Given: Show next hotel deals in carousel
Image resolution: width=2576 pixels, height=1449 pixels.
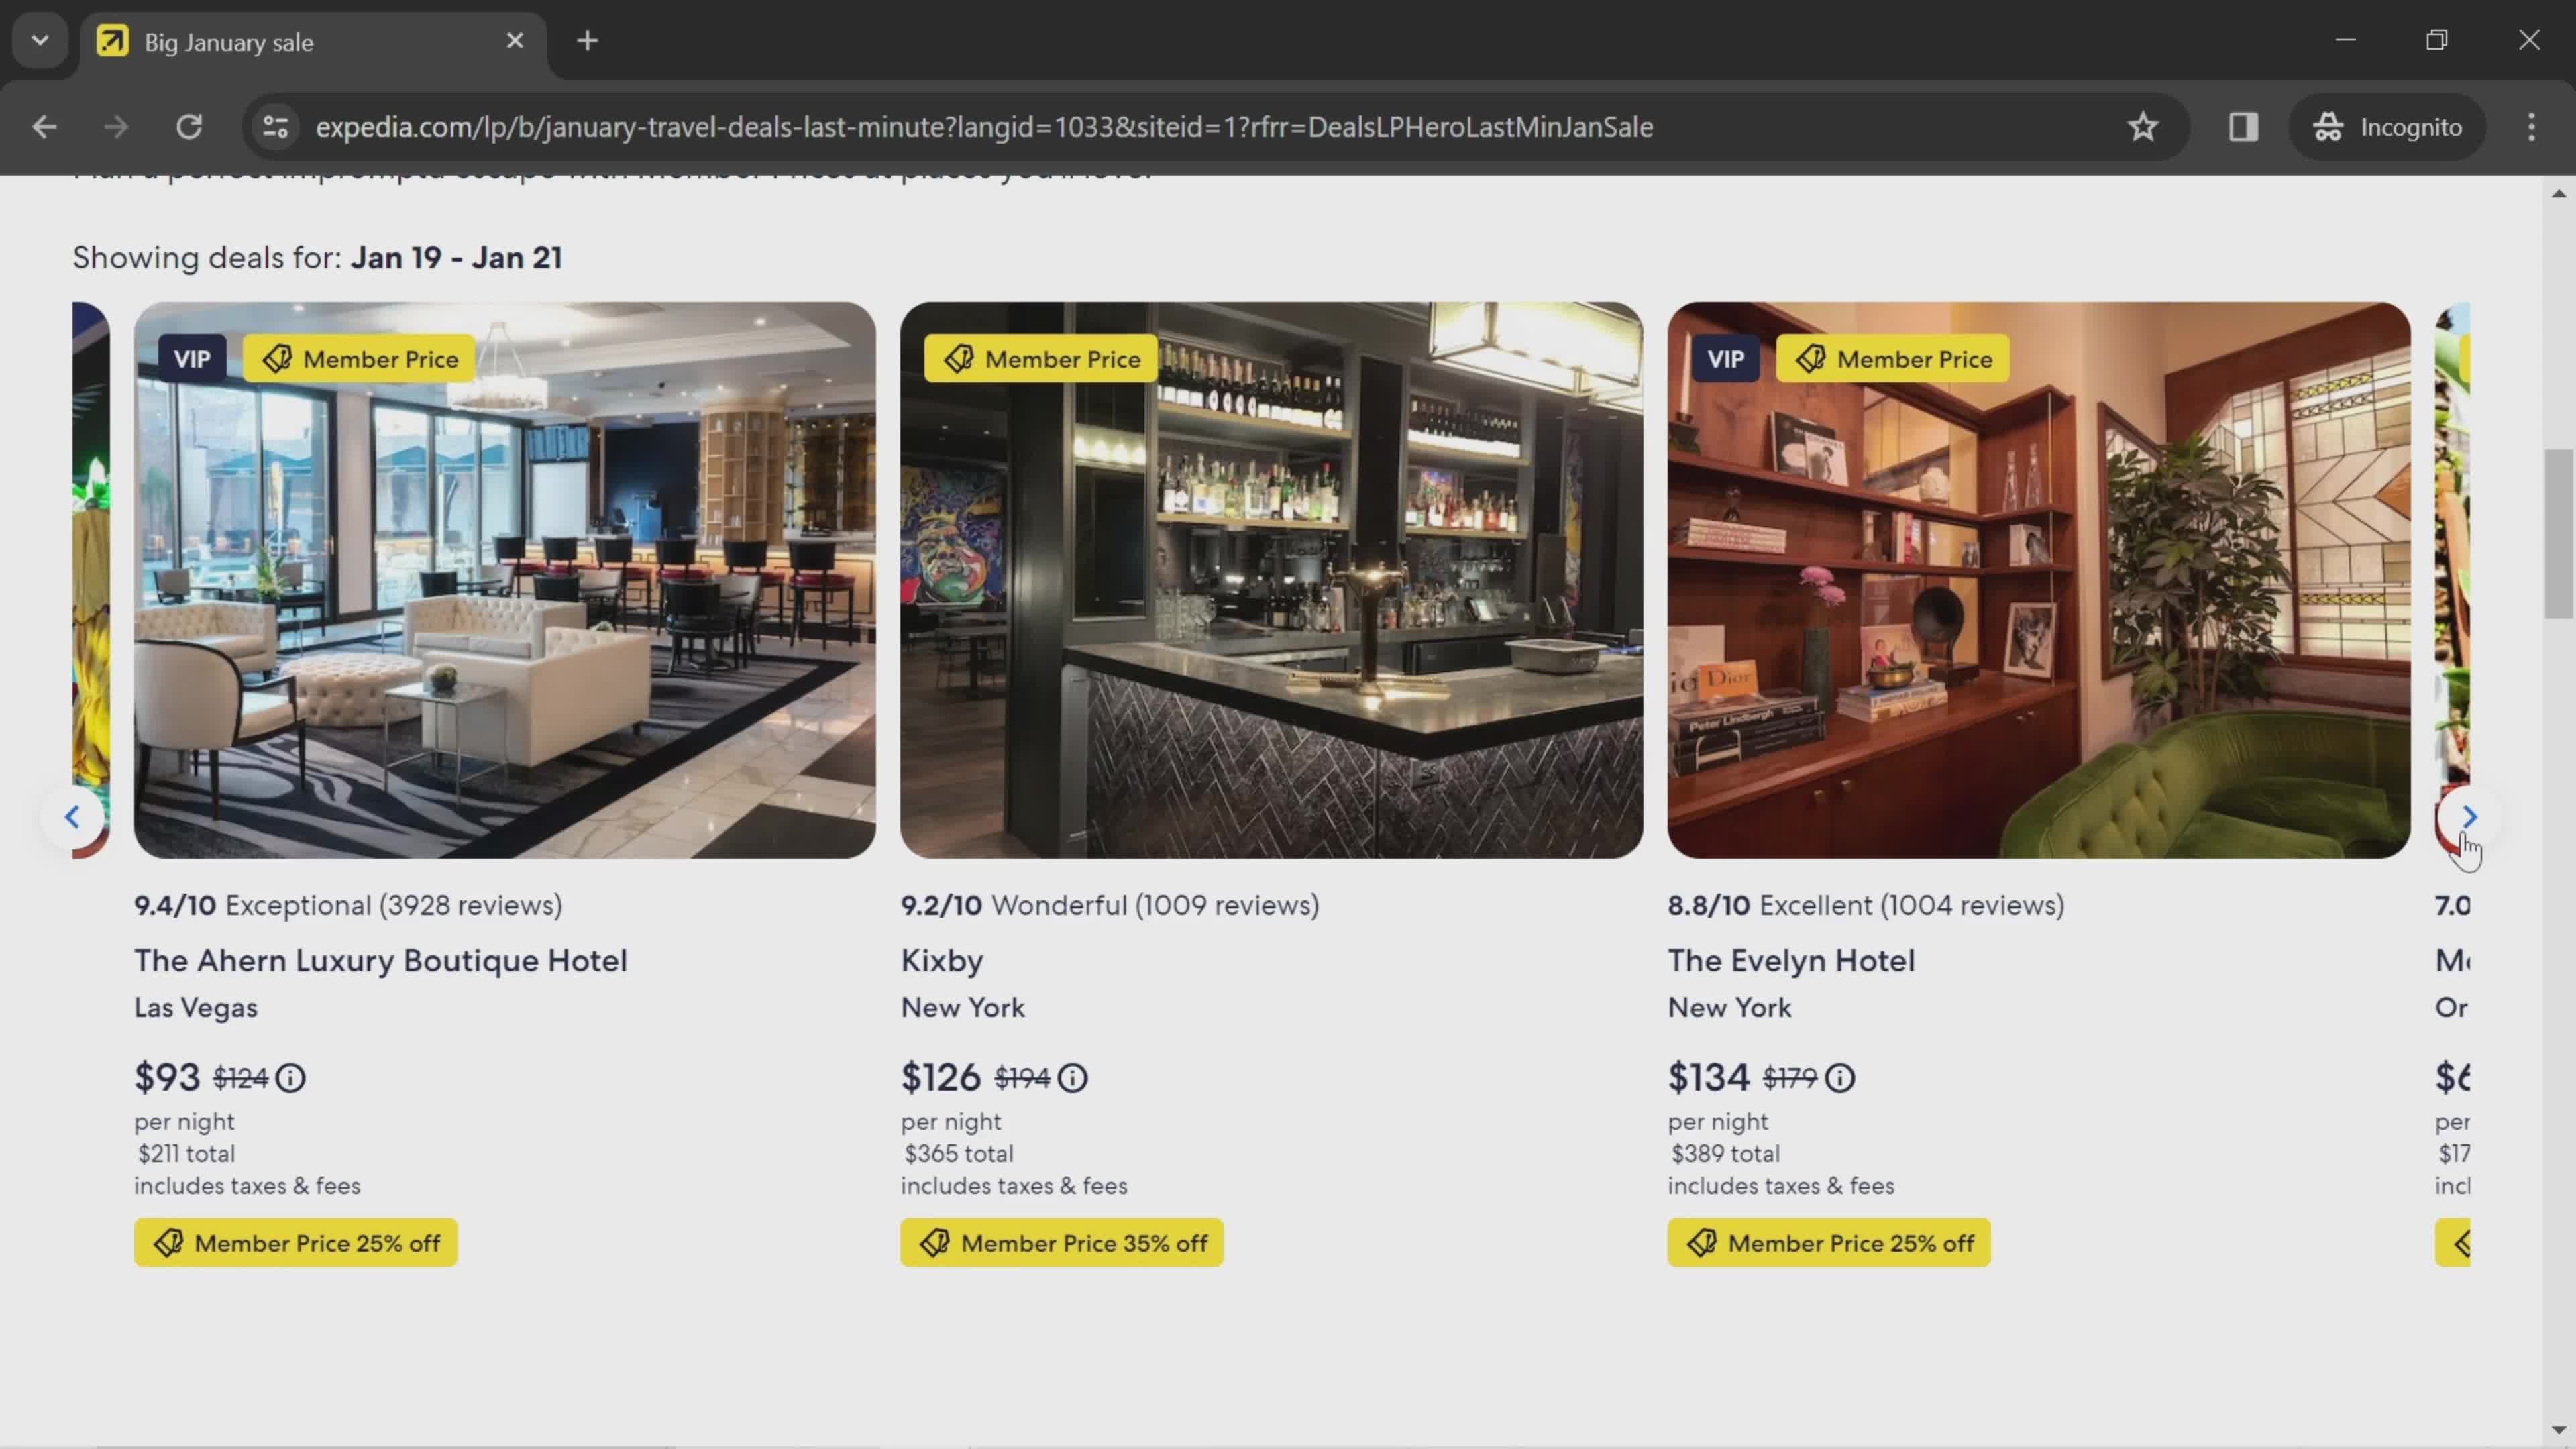Looking at the screenshot, I should [2468, 817].
